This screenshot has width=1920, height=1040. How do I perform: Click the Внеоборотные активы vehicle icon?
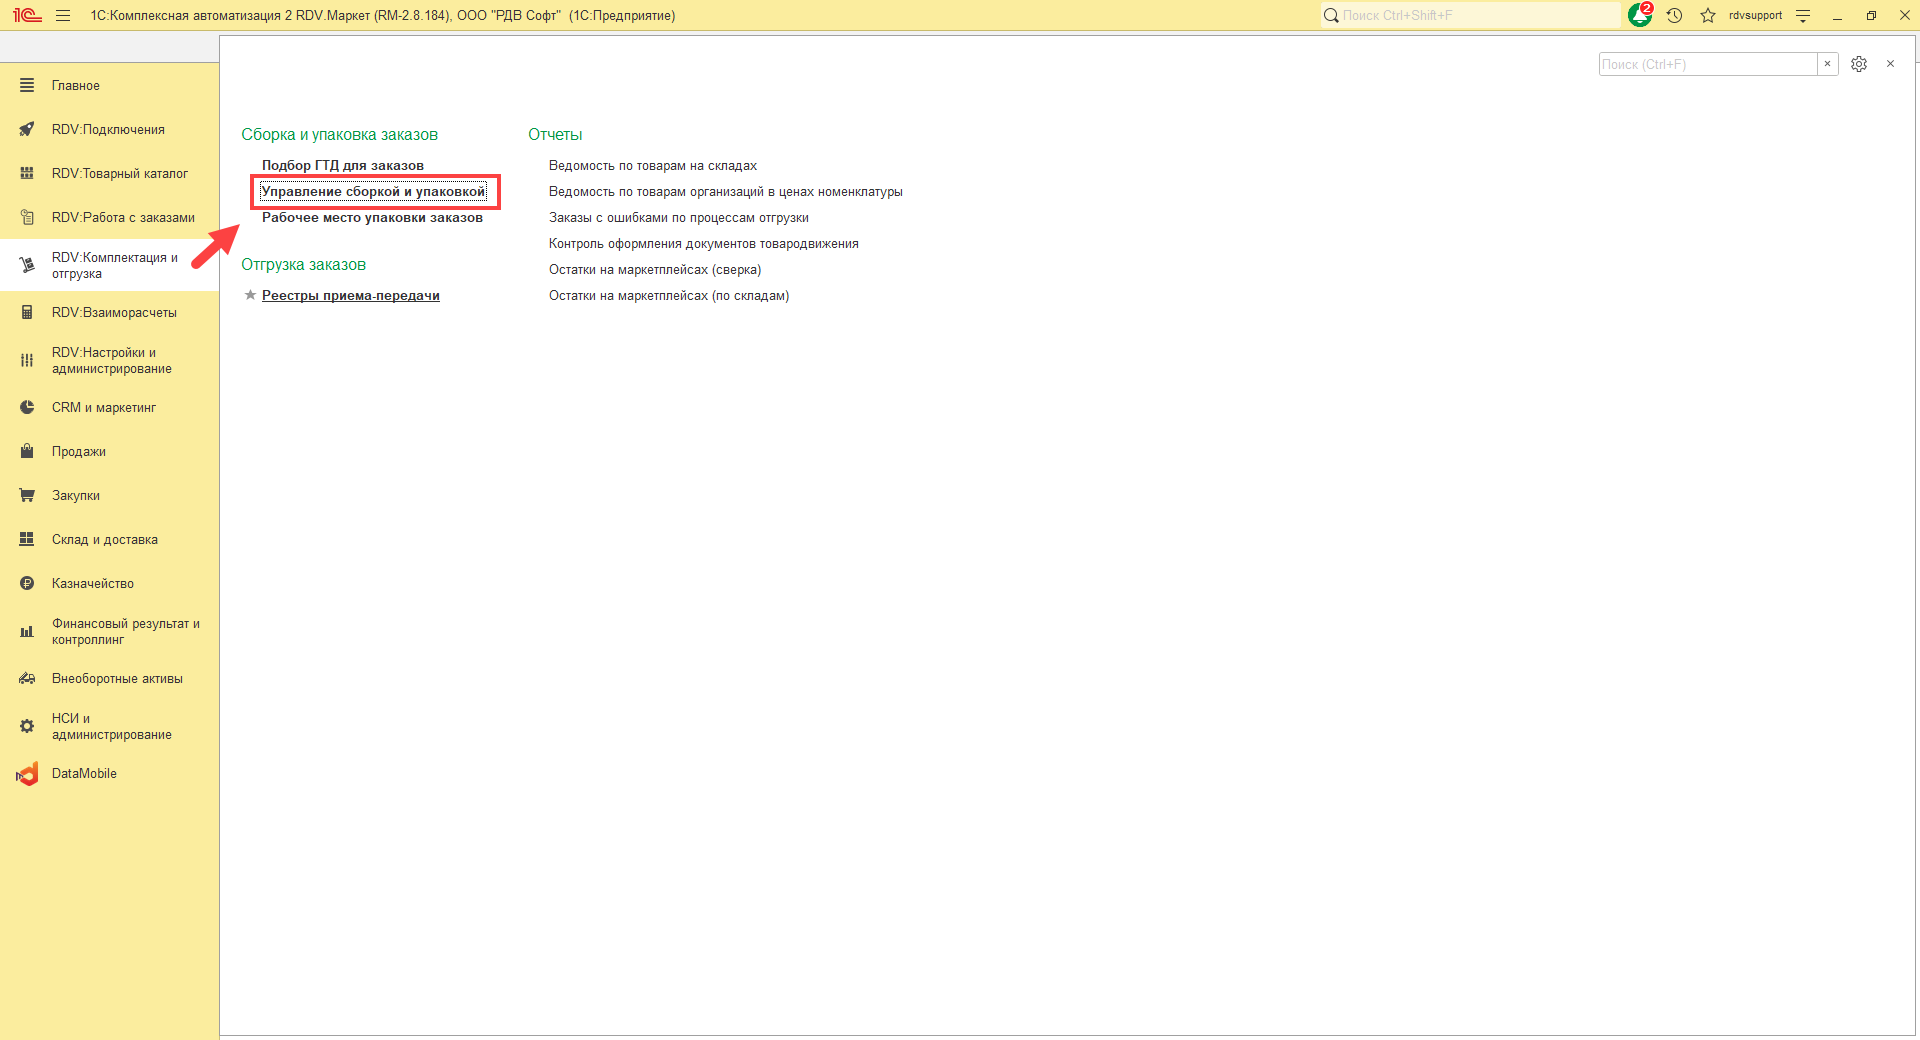click(x=27, y=679)
